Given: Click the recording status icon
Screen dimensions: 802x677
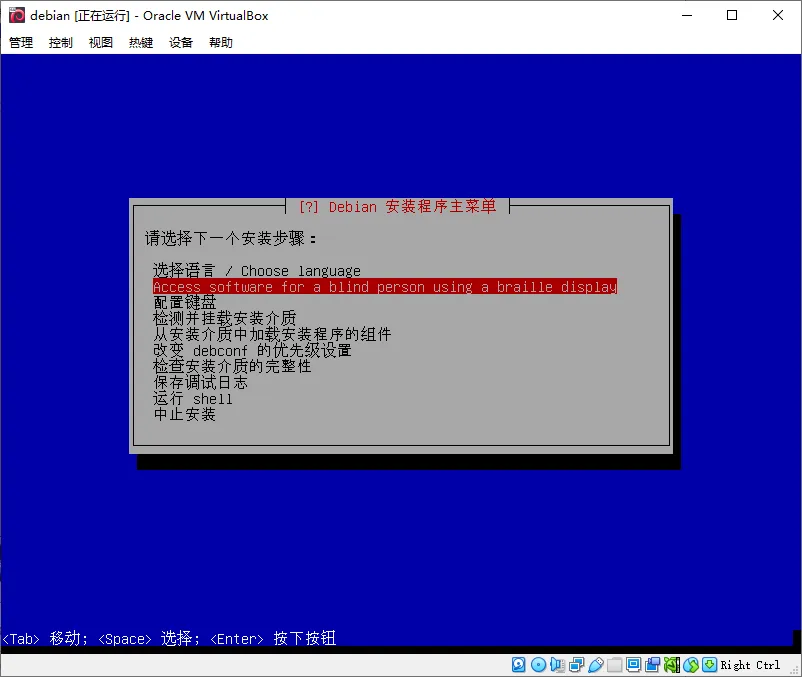Looking at the screenshot, I should (x=653, y=665).
